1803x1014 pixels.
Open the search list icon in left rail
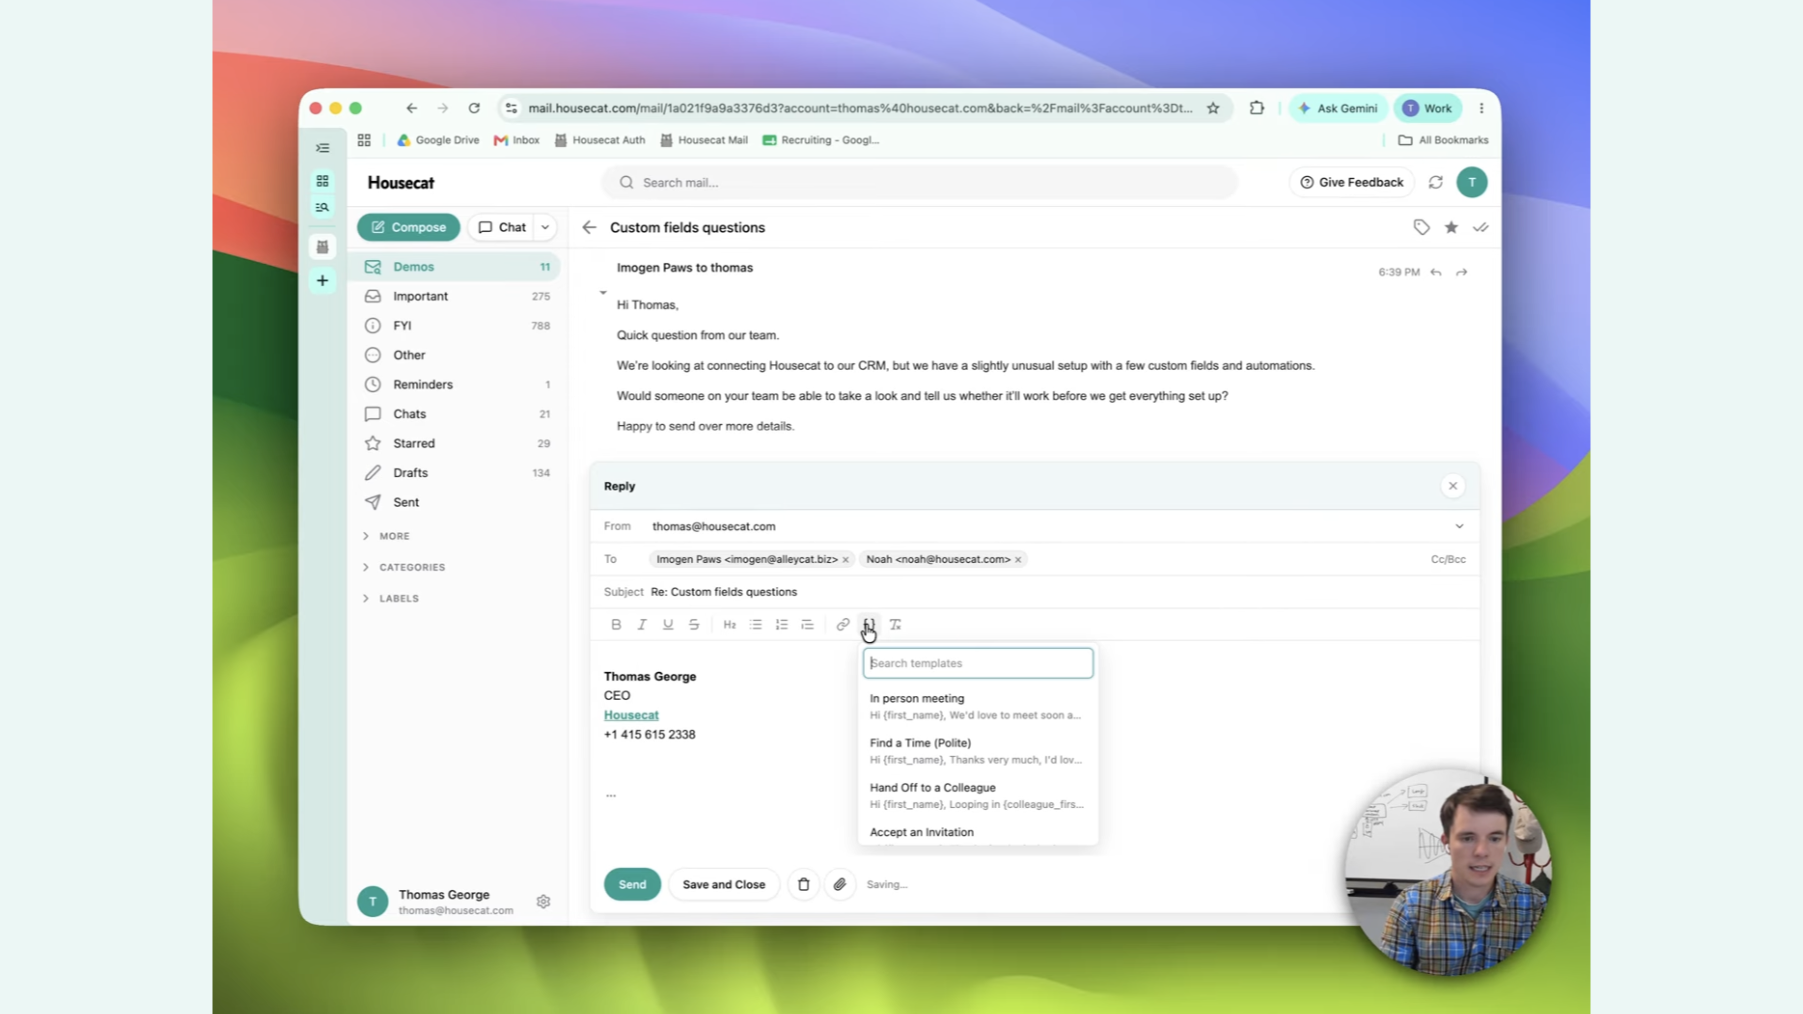(322, 208)
